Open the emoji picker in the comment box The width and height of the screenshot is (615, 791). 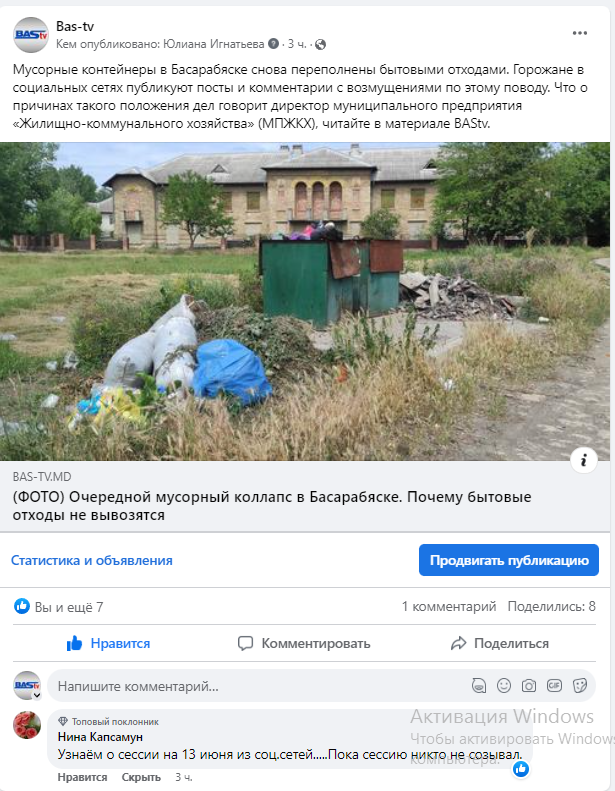pyautogui.click(x=504, y=686)
